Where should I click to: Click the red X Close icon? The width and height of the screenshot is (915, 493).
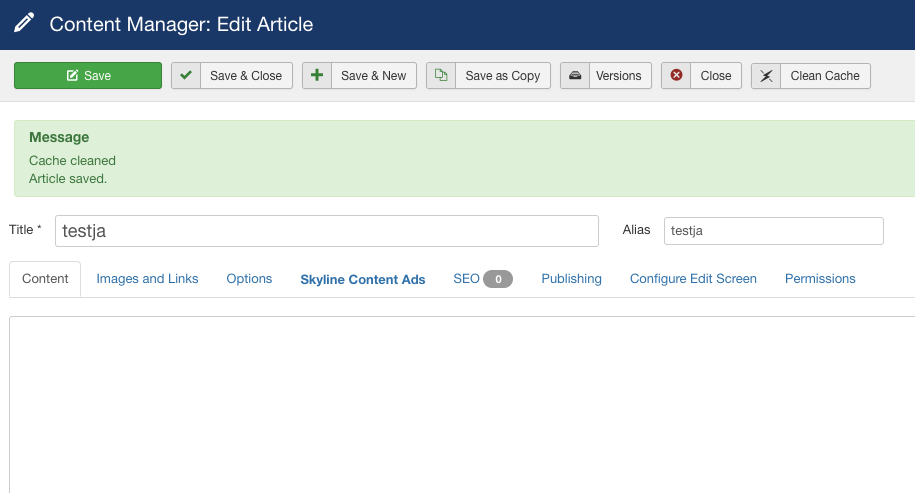click(x=676, y=76)
